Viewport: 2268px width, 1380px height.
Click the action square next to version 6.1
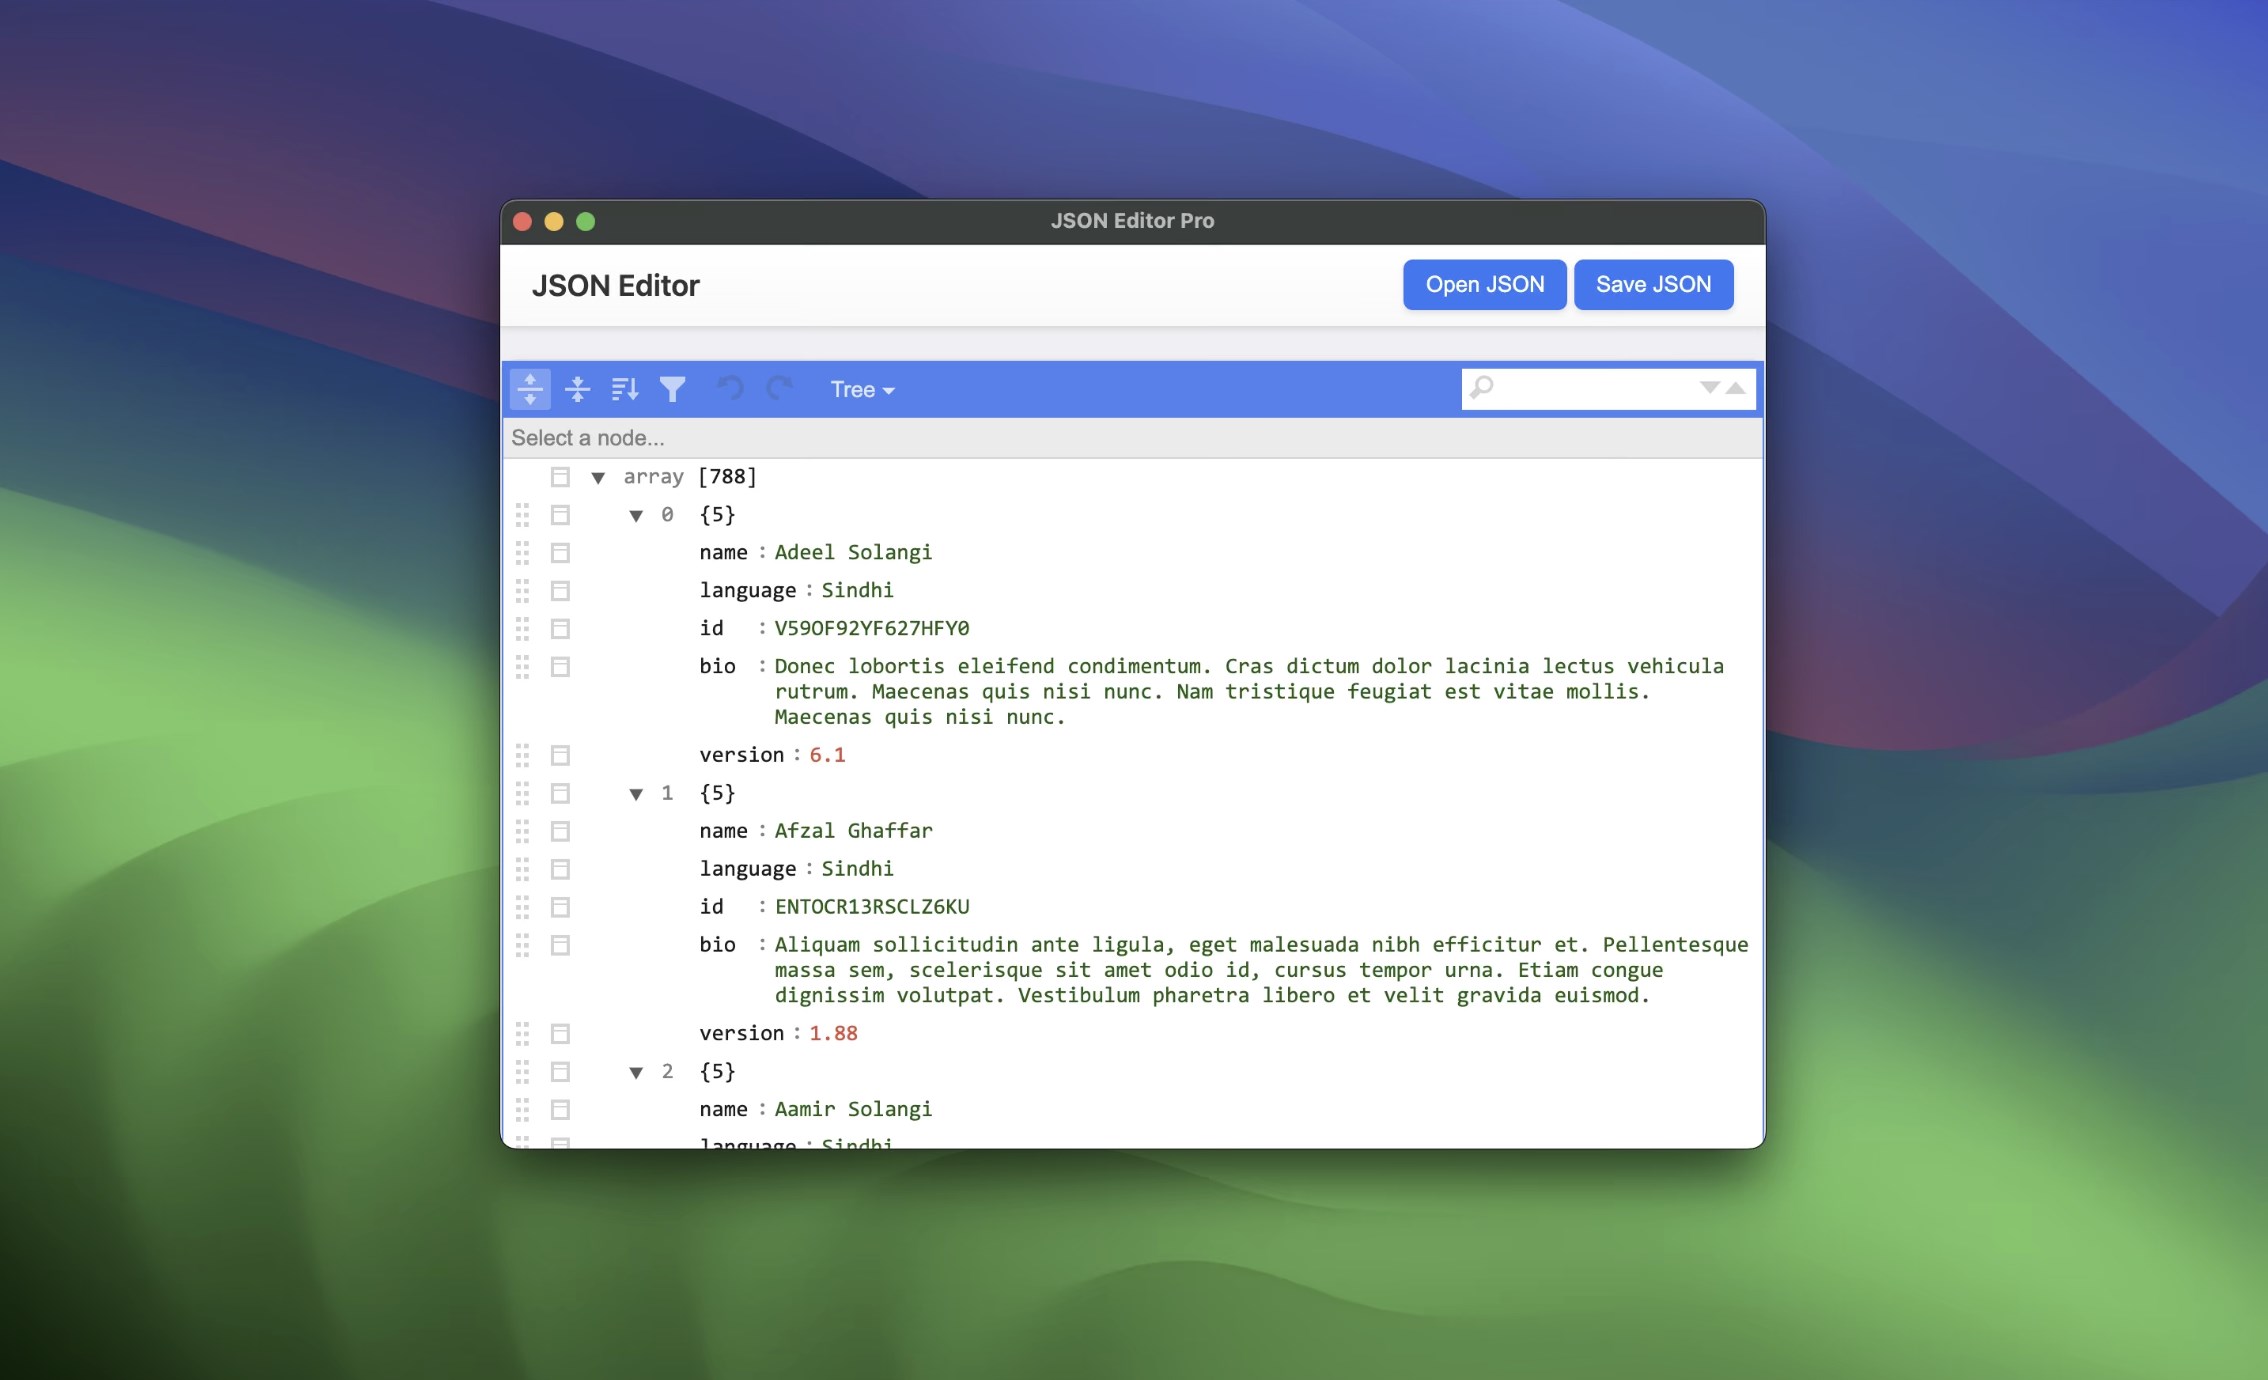560,755
